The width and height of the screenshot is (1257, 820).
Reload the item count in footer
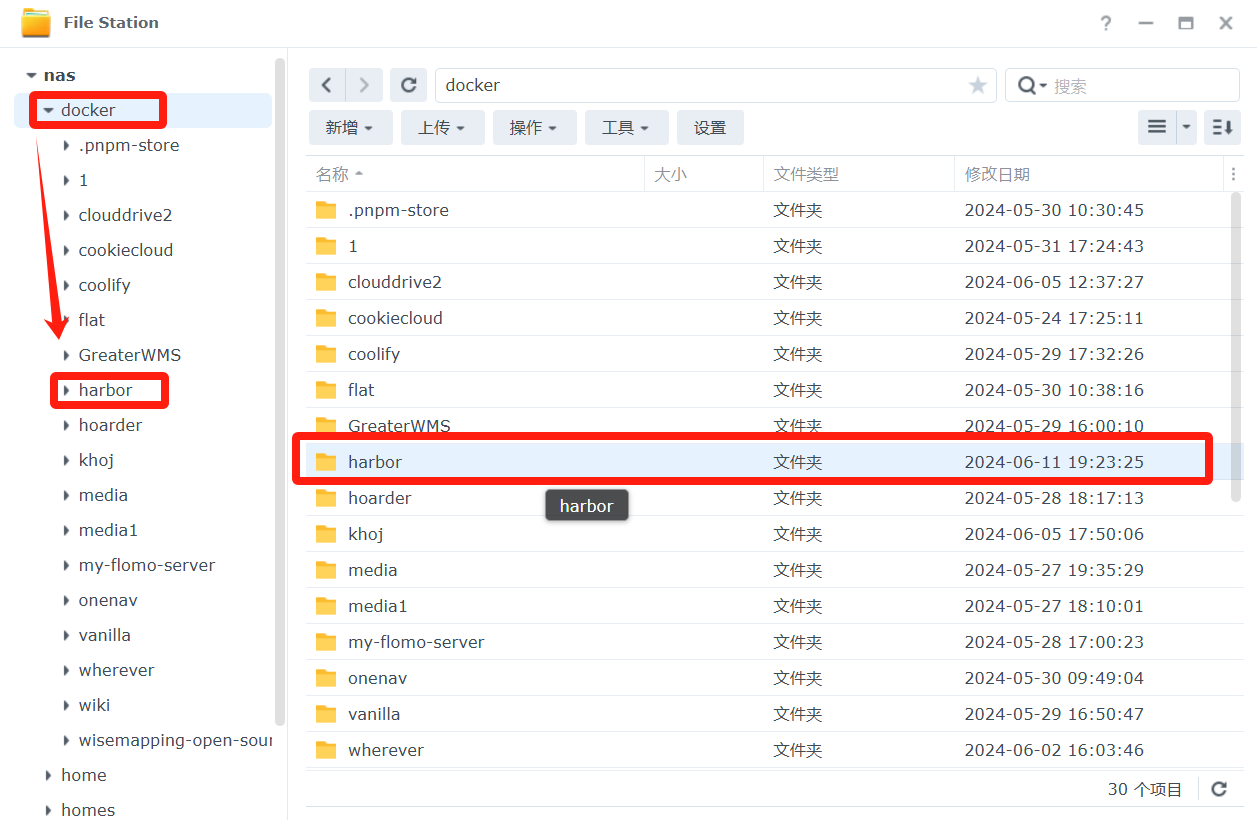[x=1219, y=789]
